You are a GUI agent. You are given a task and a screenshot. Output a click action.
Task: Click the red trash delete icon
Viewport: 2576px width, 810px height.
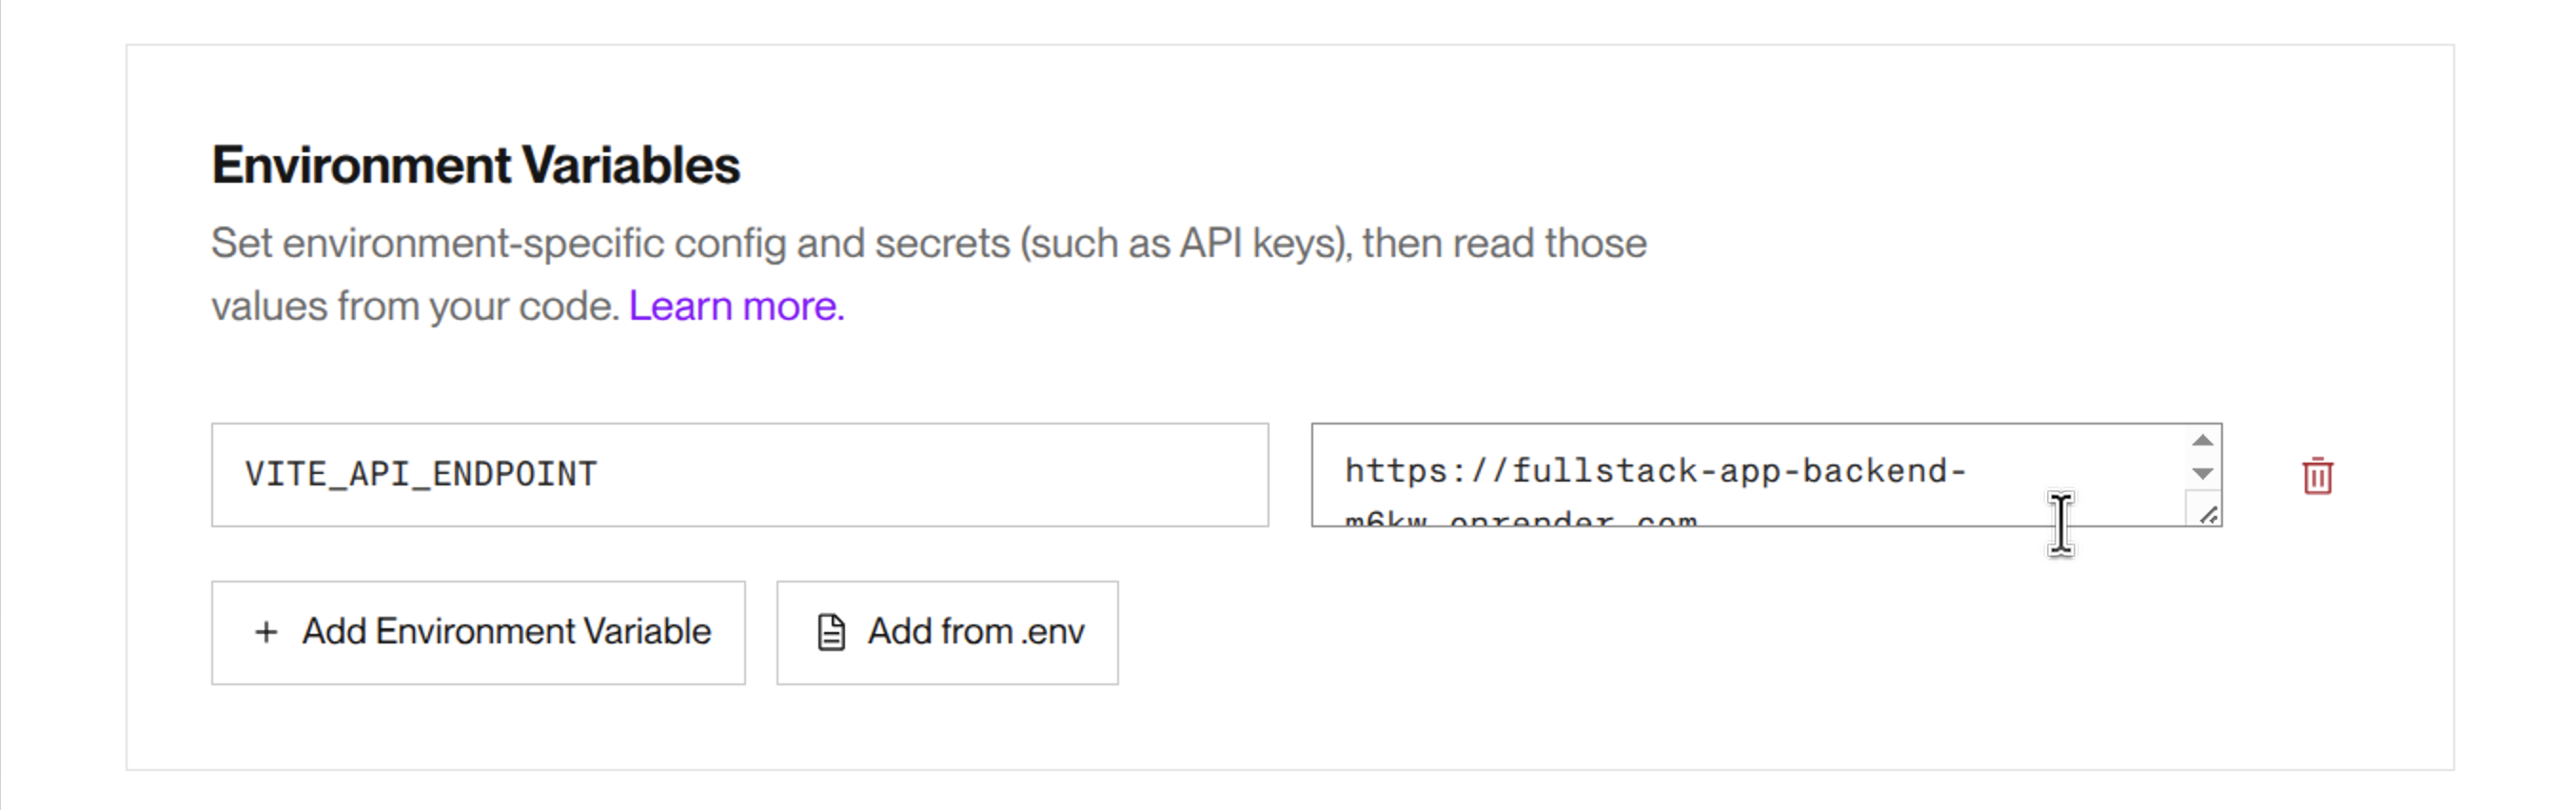[2317, 476]
